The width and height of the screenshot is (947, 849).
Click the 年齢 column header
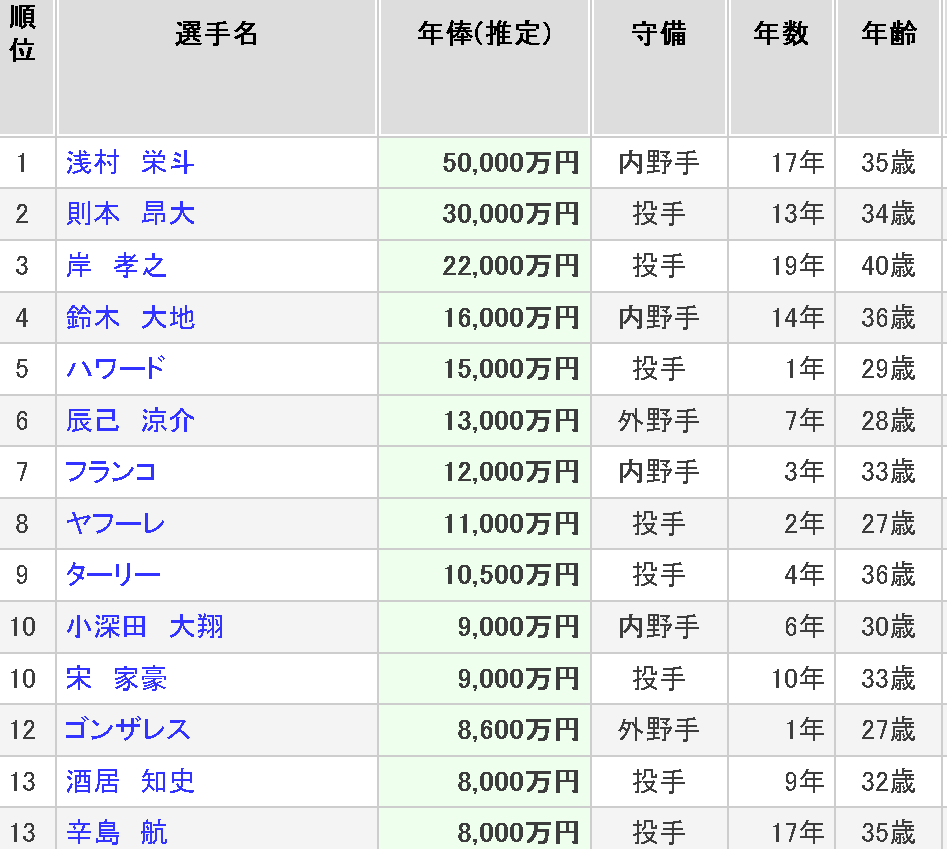pos(888,34)
